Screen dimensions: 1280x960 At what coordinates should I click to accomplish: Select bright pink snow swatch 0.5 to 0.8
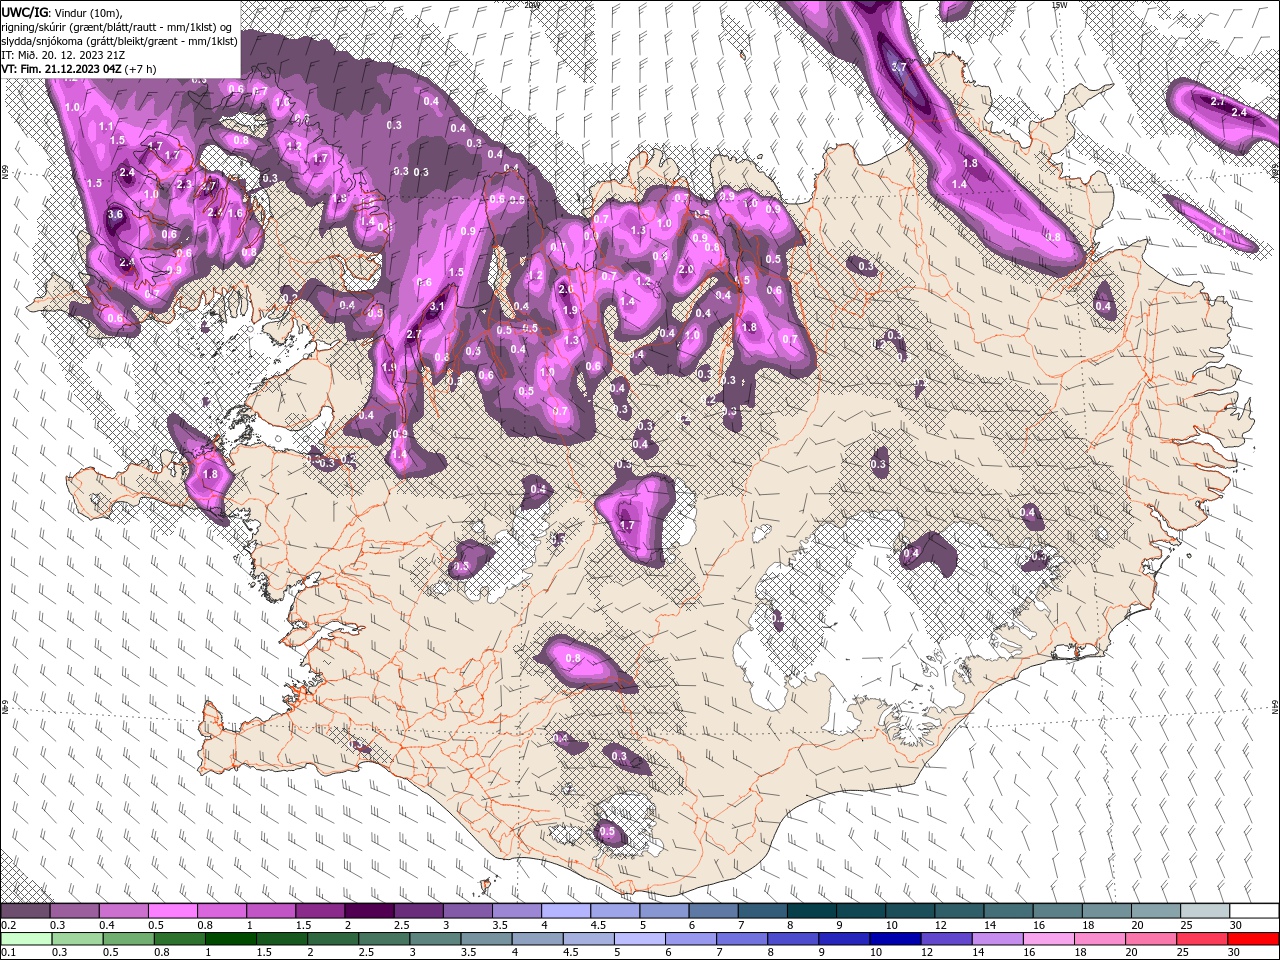tap(173, 911)
